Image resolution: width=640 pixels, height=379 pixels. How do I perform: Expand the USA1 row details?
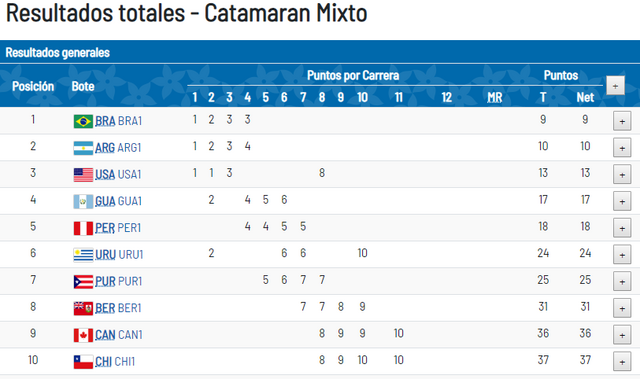coord(622,175)
